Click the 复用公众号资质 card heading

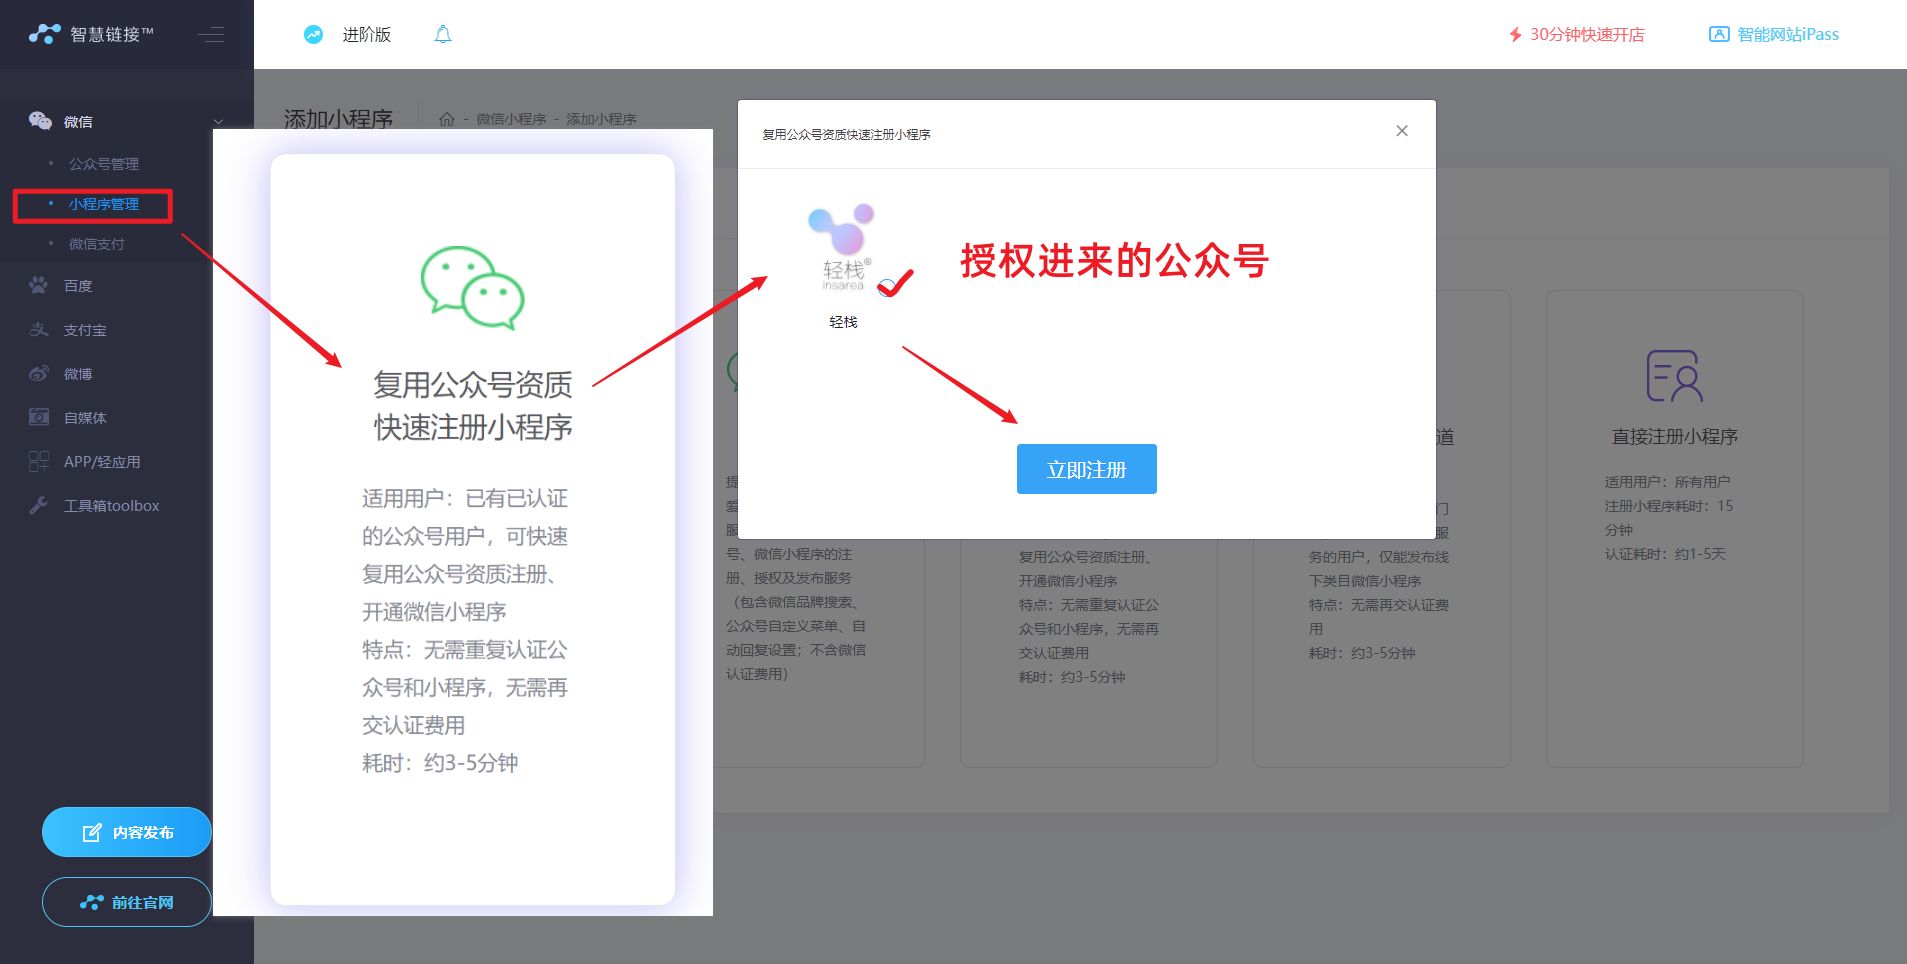(473, 406)
